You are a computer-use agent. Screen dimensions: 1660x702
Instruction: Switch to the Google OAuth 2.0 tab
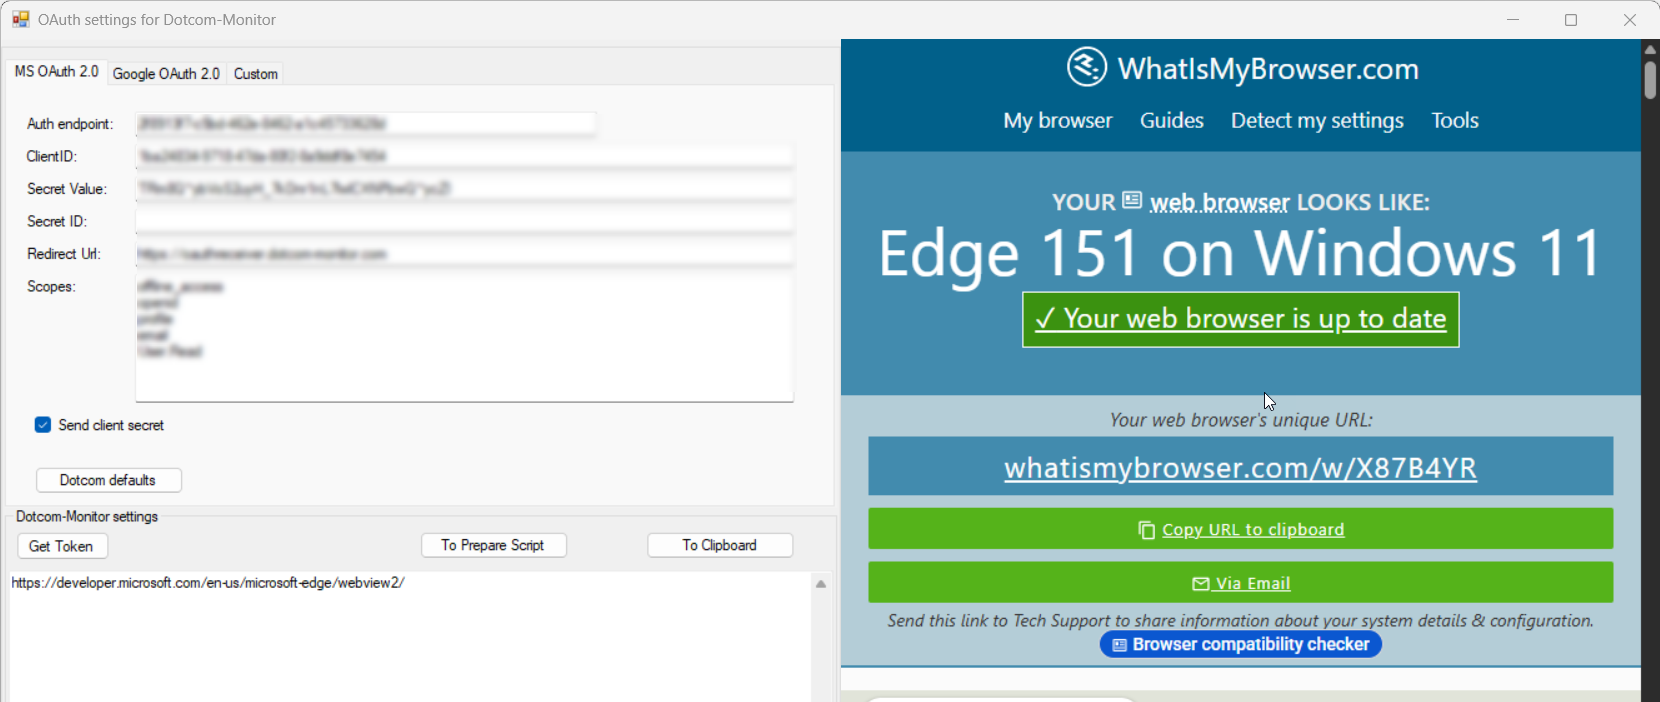pos(166,74)
